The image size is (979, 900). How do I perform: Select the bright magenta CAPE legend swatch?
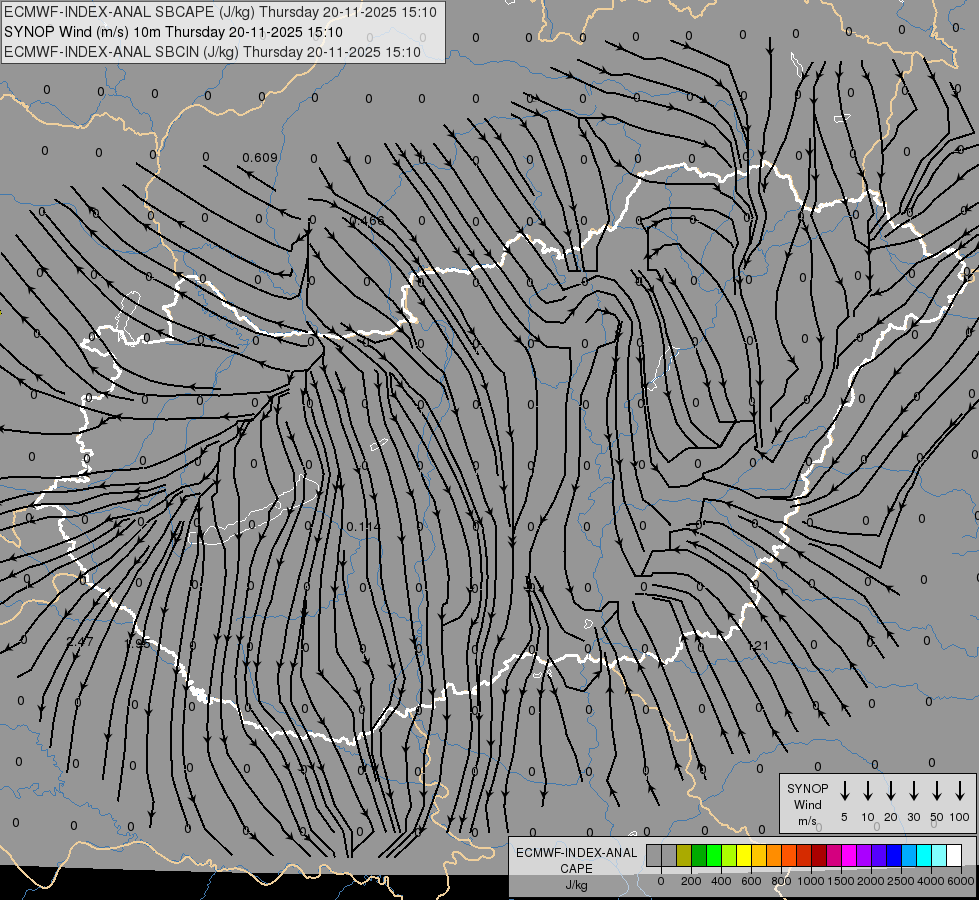(850, 855)
